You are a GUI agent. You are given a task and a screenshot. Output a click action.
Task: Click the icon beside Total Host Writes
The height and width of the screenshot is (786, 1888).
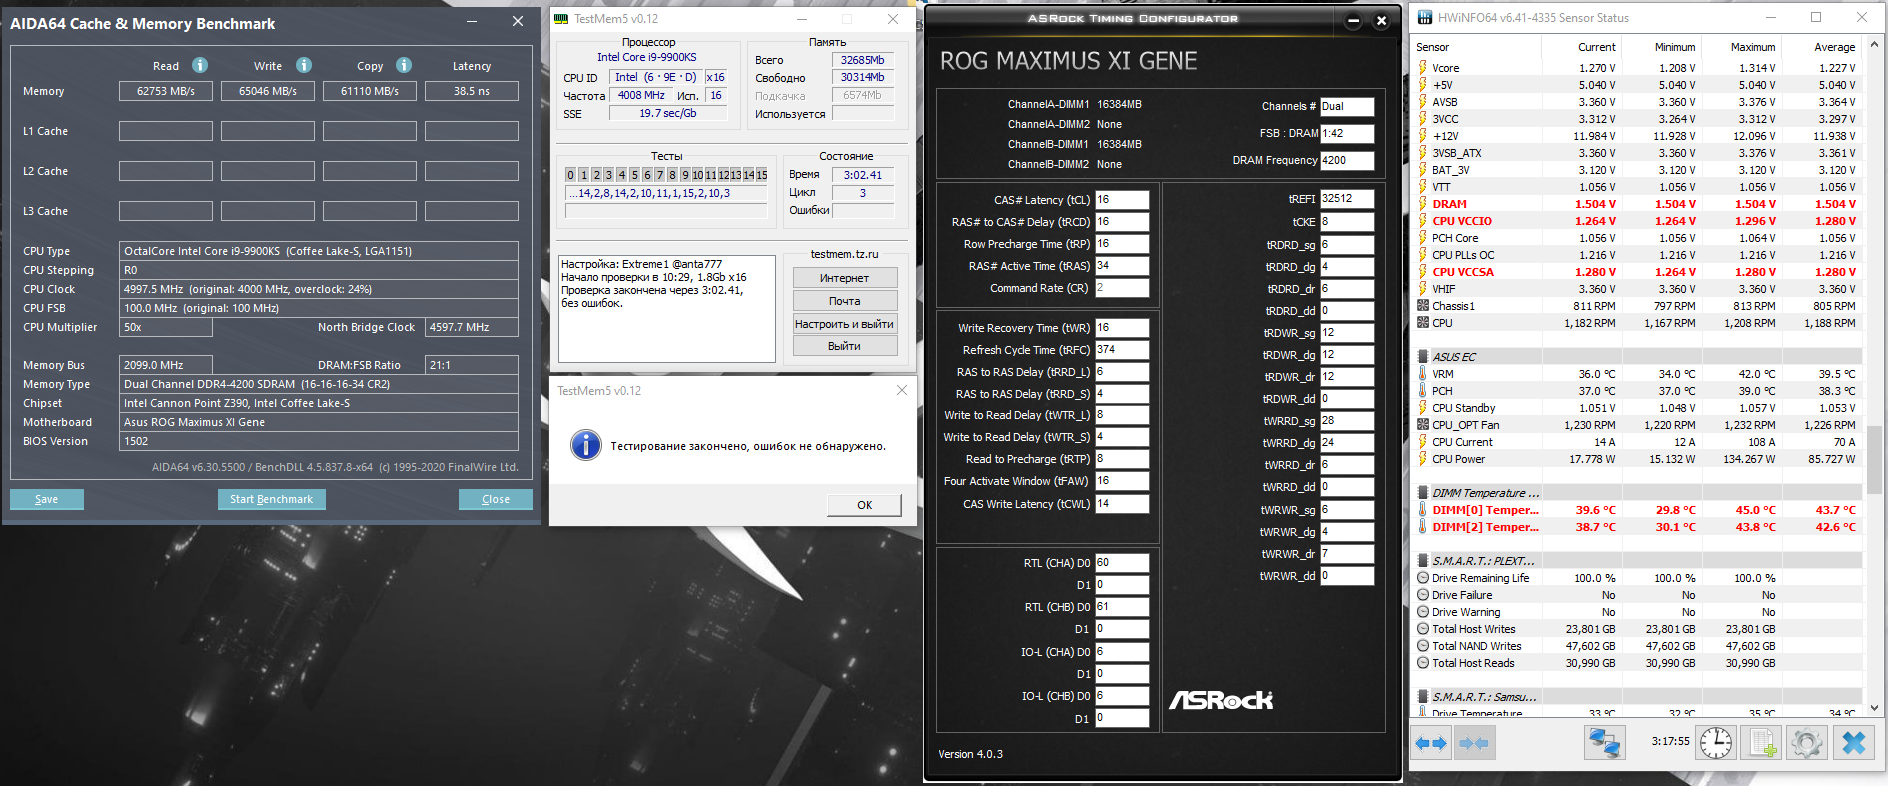pos(1423,628)
